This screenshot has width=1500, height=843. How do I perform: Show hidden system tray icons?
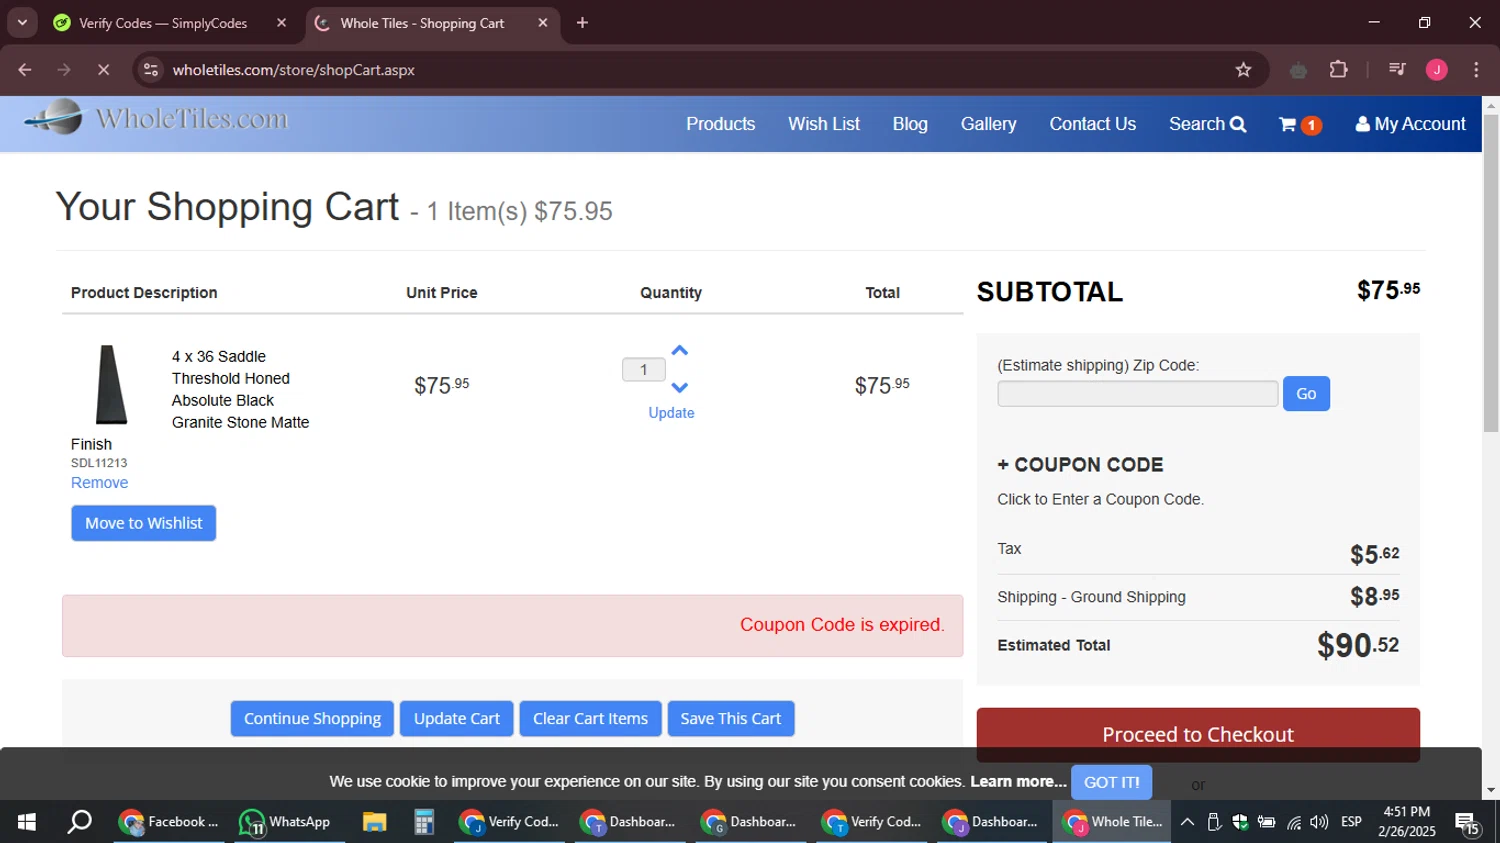pos(1187,822)
